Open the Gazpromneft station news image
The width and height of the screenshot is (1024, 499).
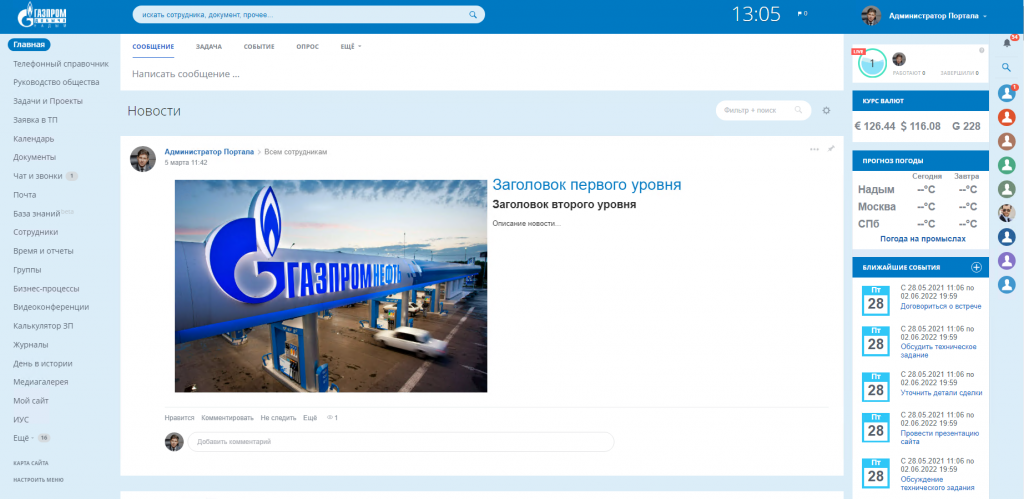tap(331, 286)
